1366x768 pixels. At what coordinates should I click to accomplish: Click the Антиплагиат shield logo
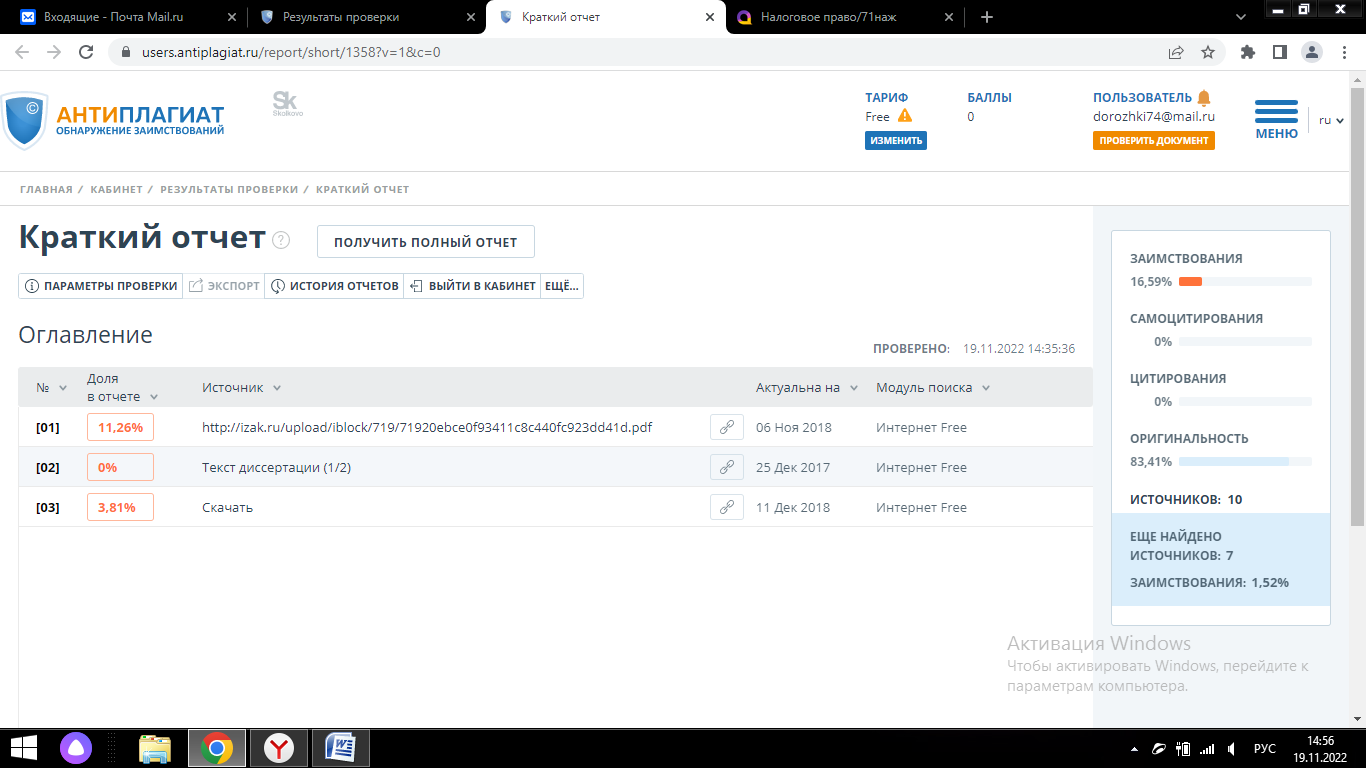(x=24, y=118)
